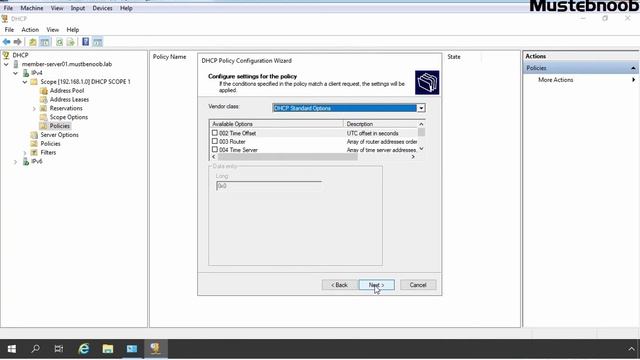Click the Back button in the wizard
The height and width of the screenshot is (360, 640).
[340, 285]
